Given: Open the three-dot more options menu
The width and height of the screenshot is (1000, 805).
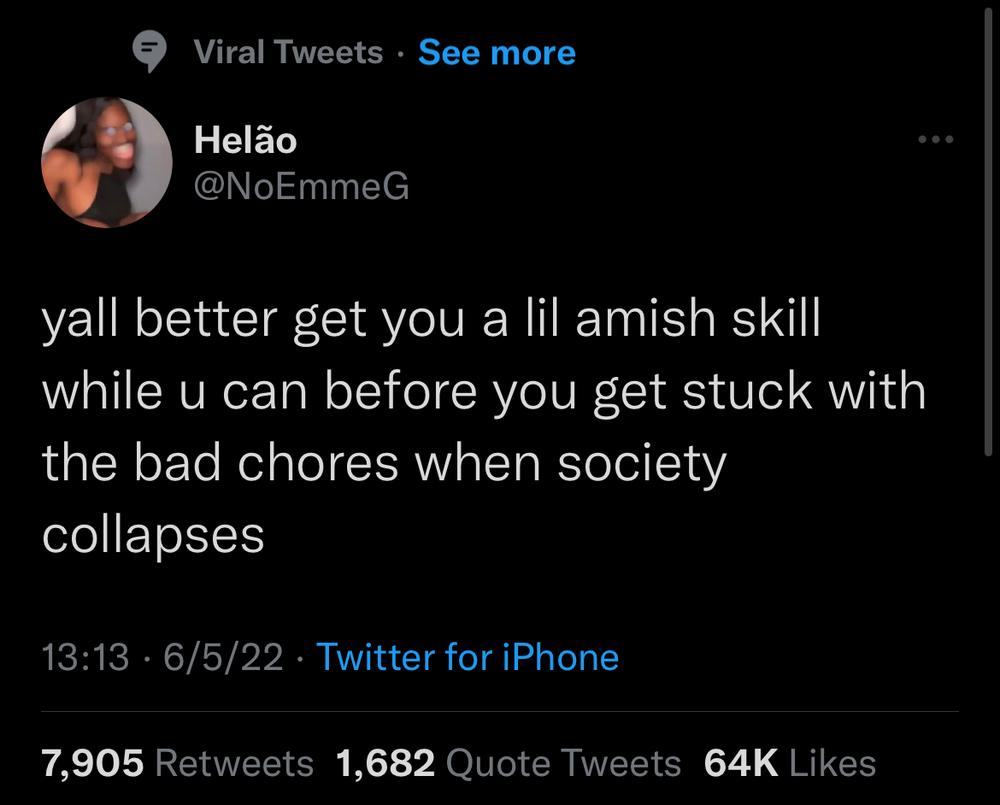Looking at the screenshot, I should click(x=936, y=139).
